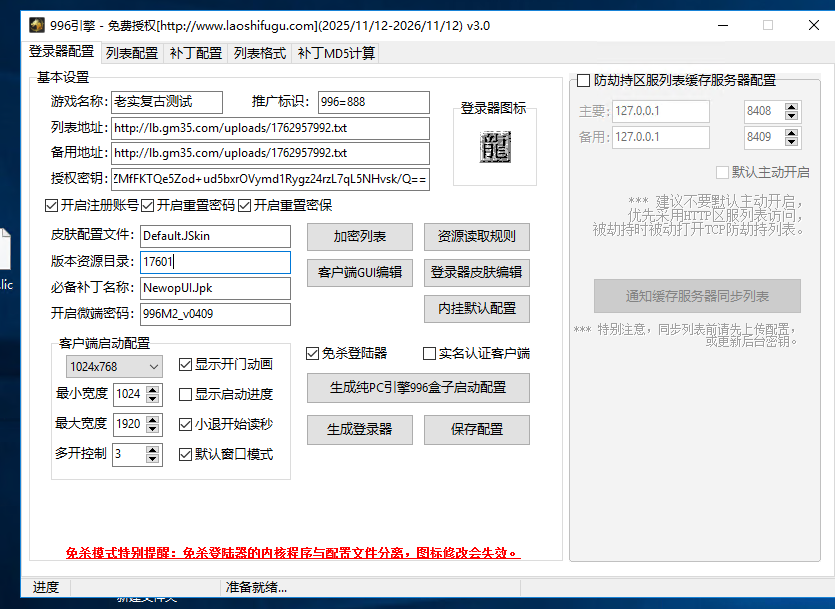
Task: Focus the 授权密钥 input field
Action: [x=270, y=179]
